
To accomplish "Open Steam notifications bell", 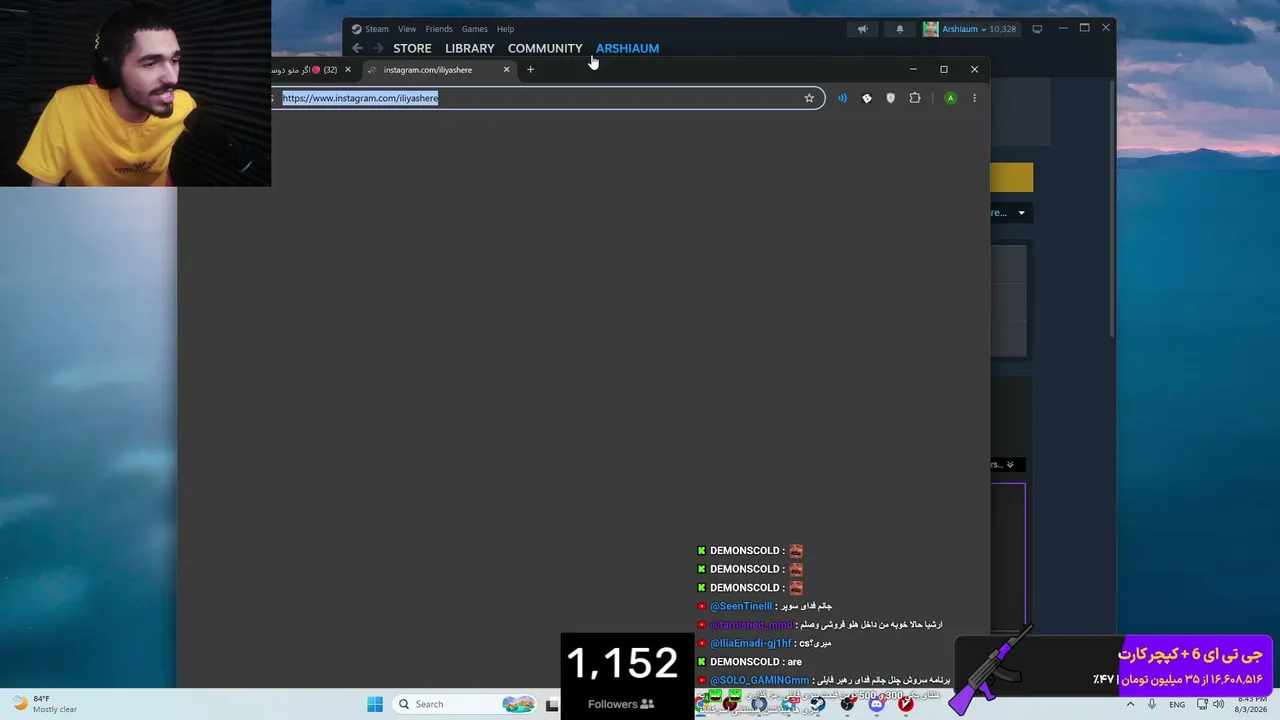I will (899, 29).
